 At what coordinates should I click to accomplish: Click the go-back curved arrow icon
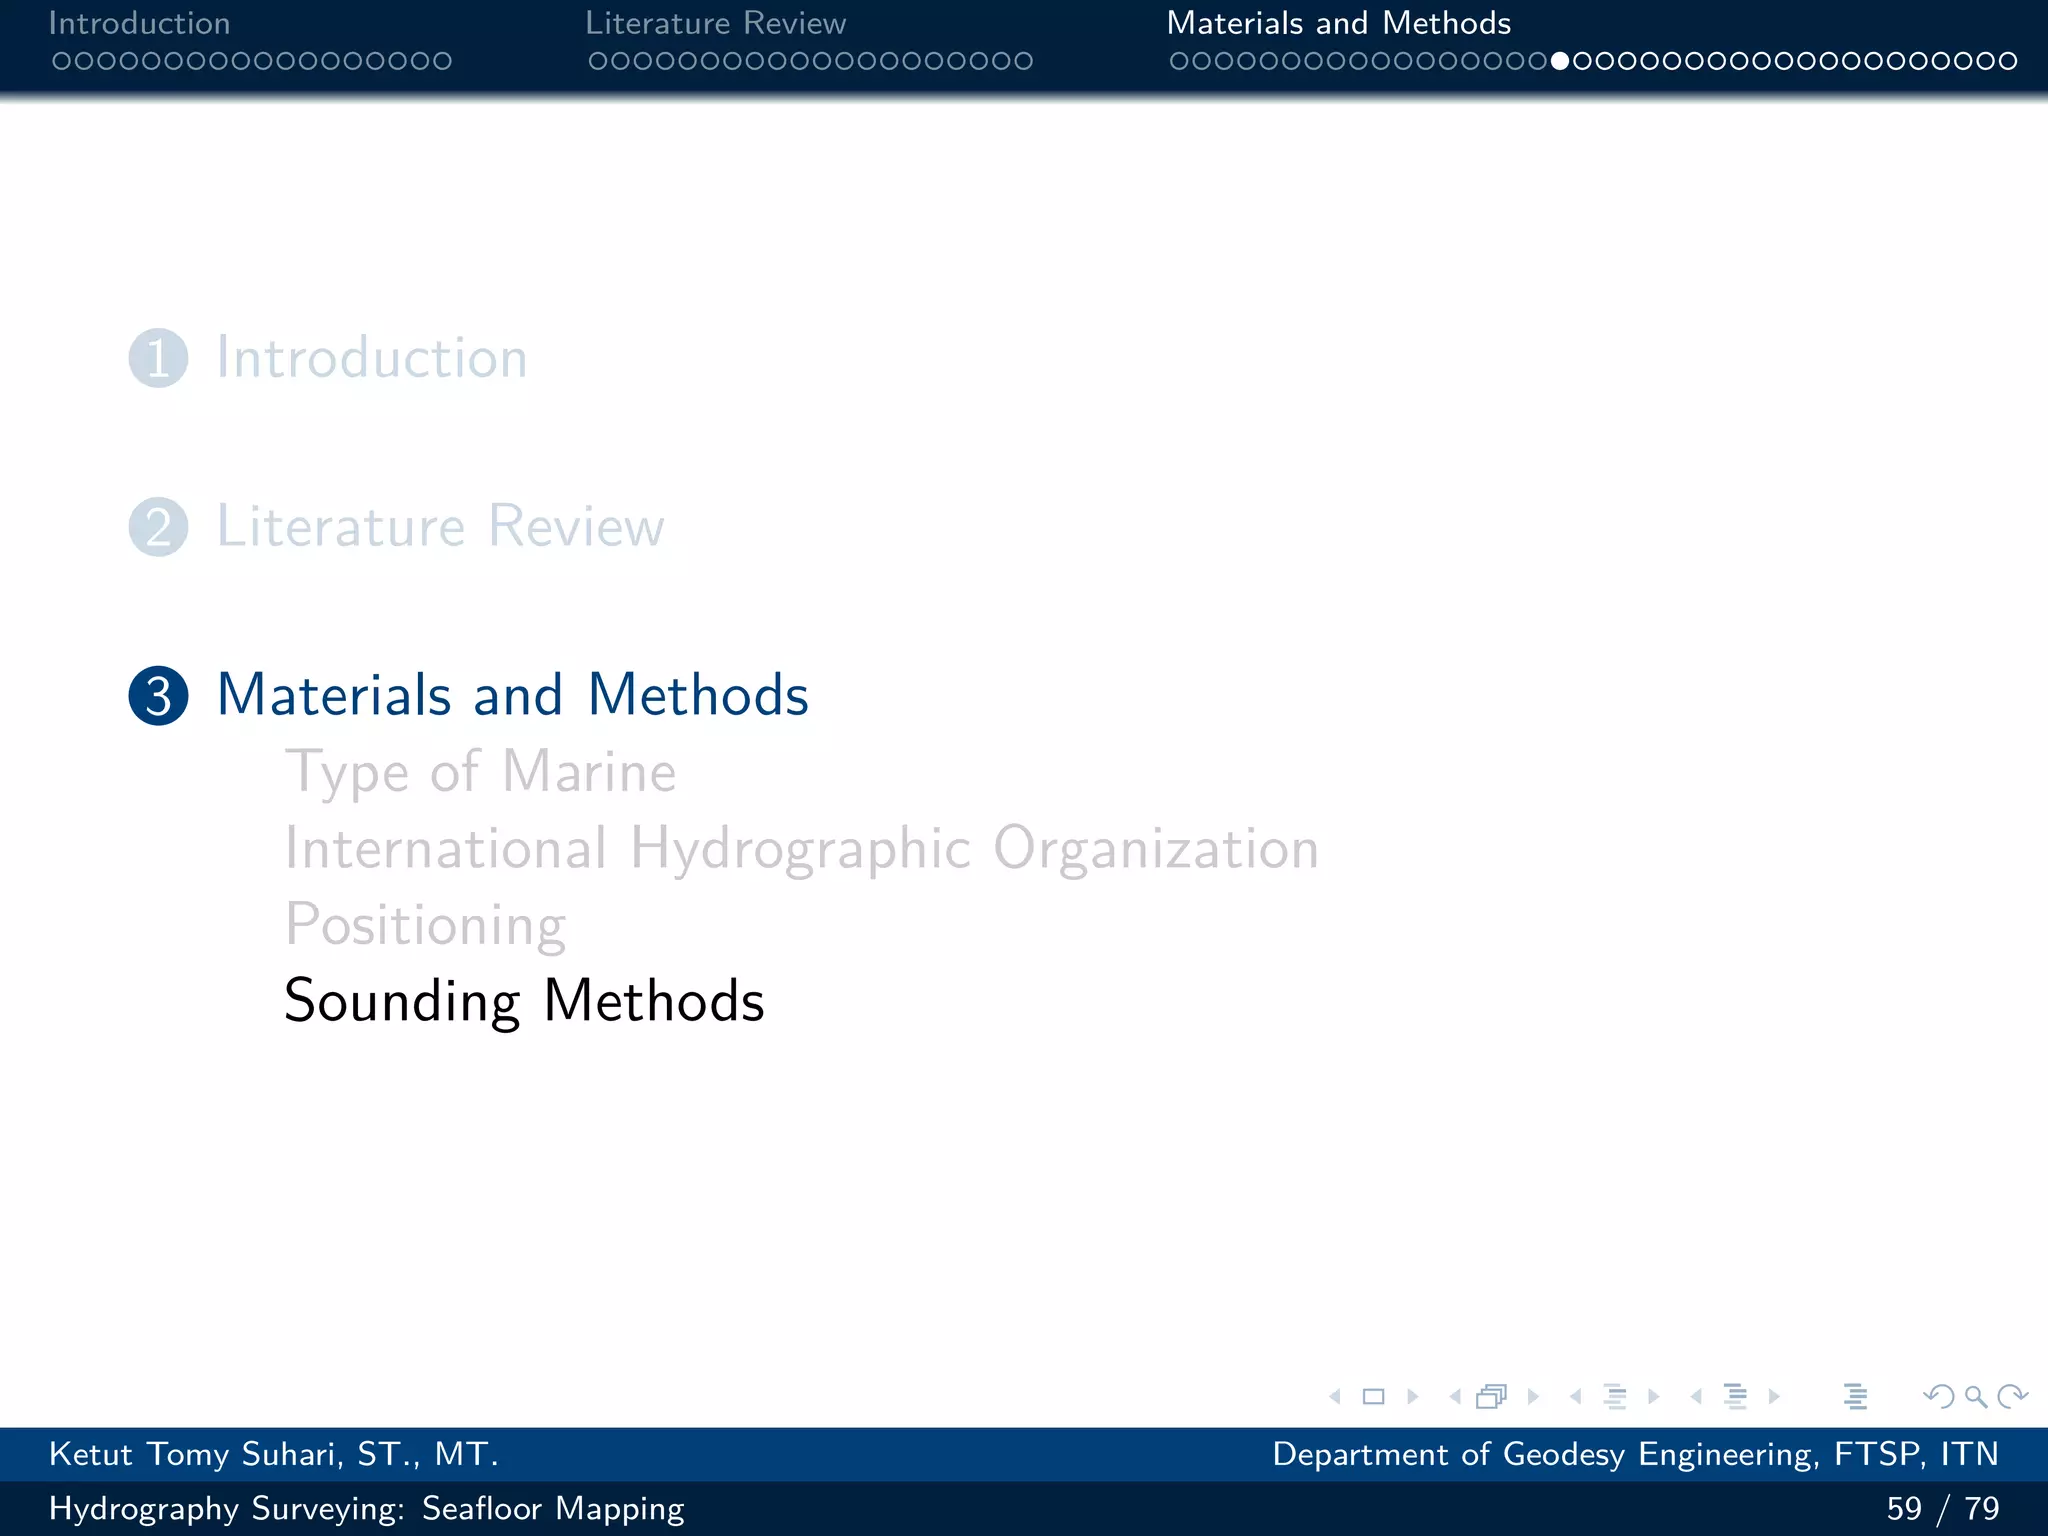pyautogui.click(x=1939, y=1396)
